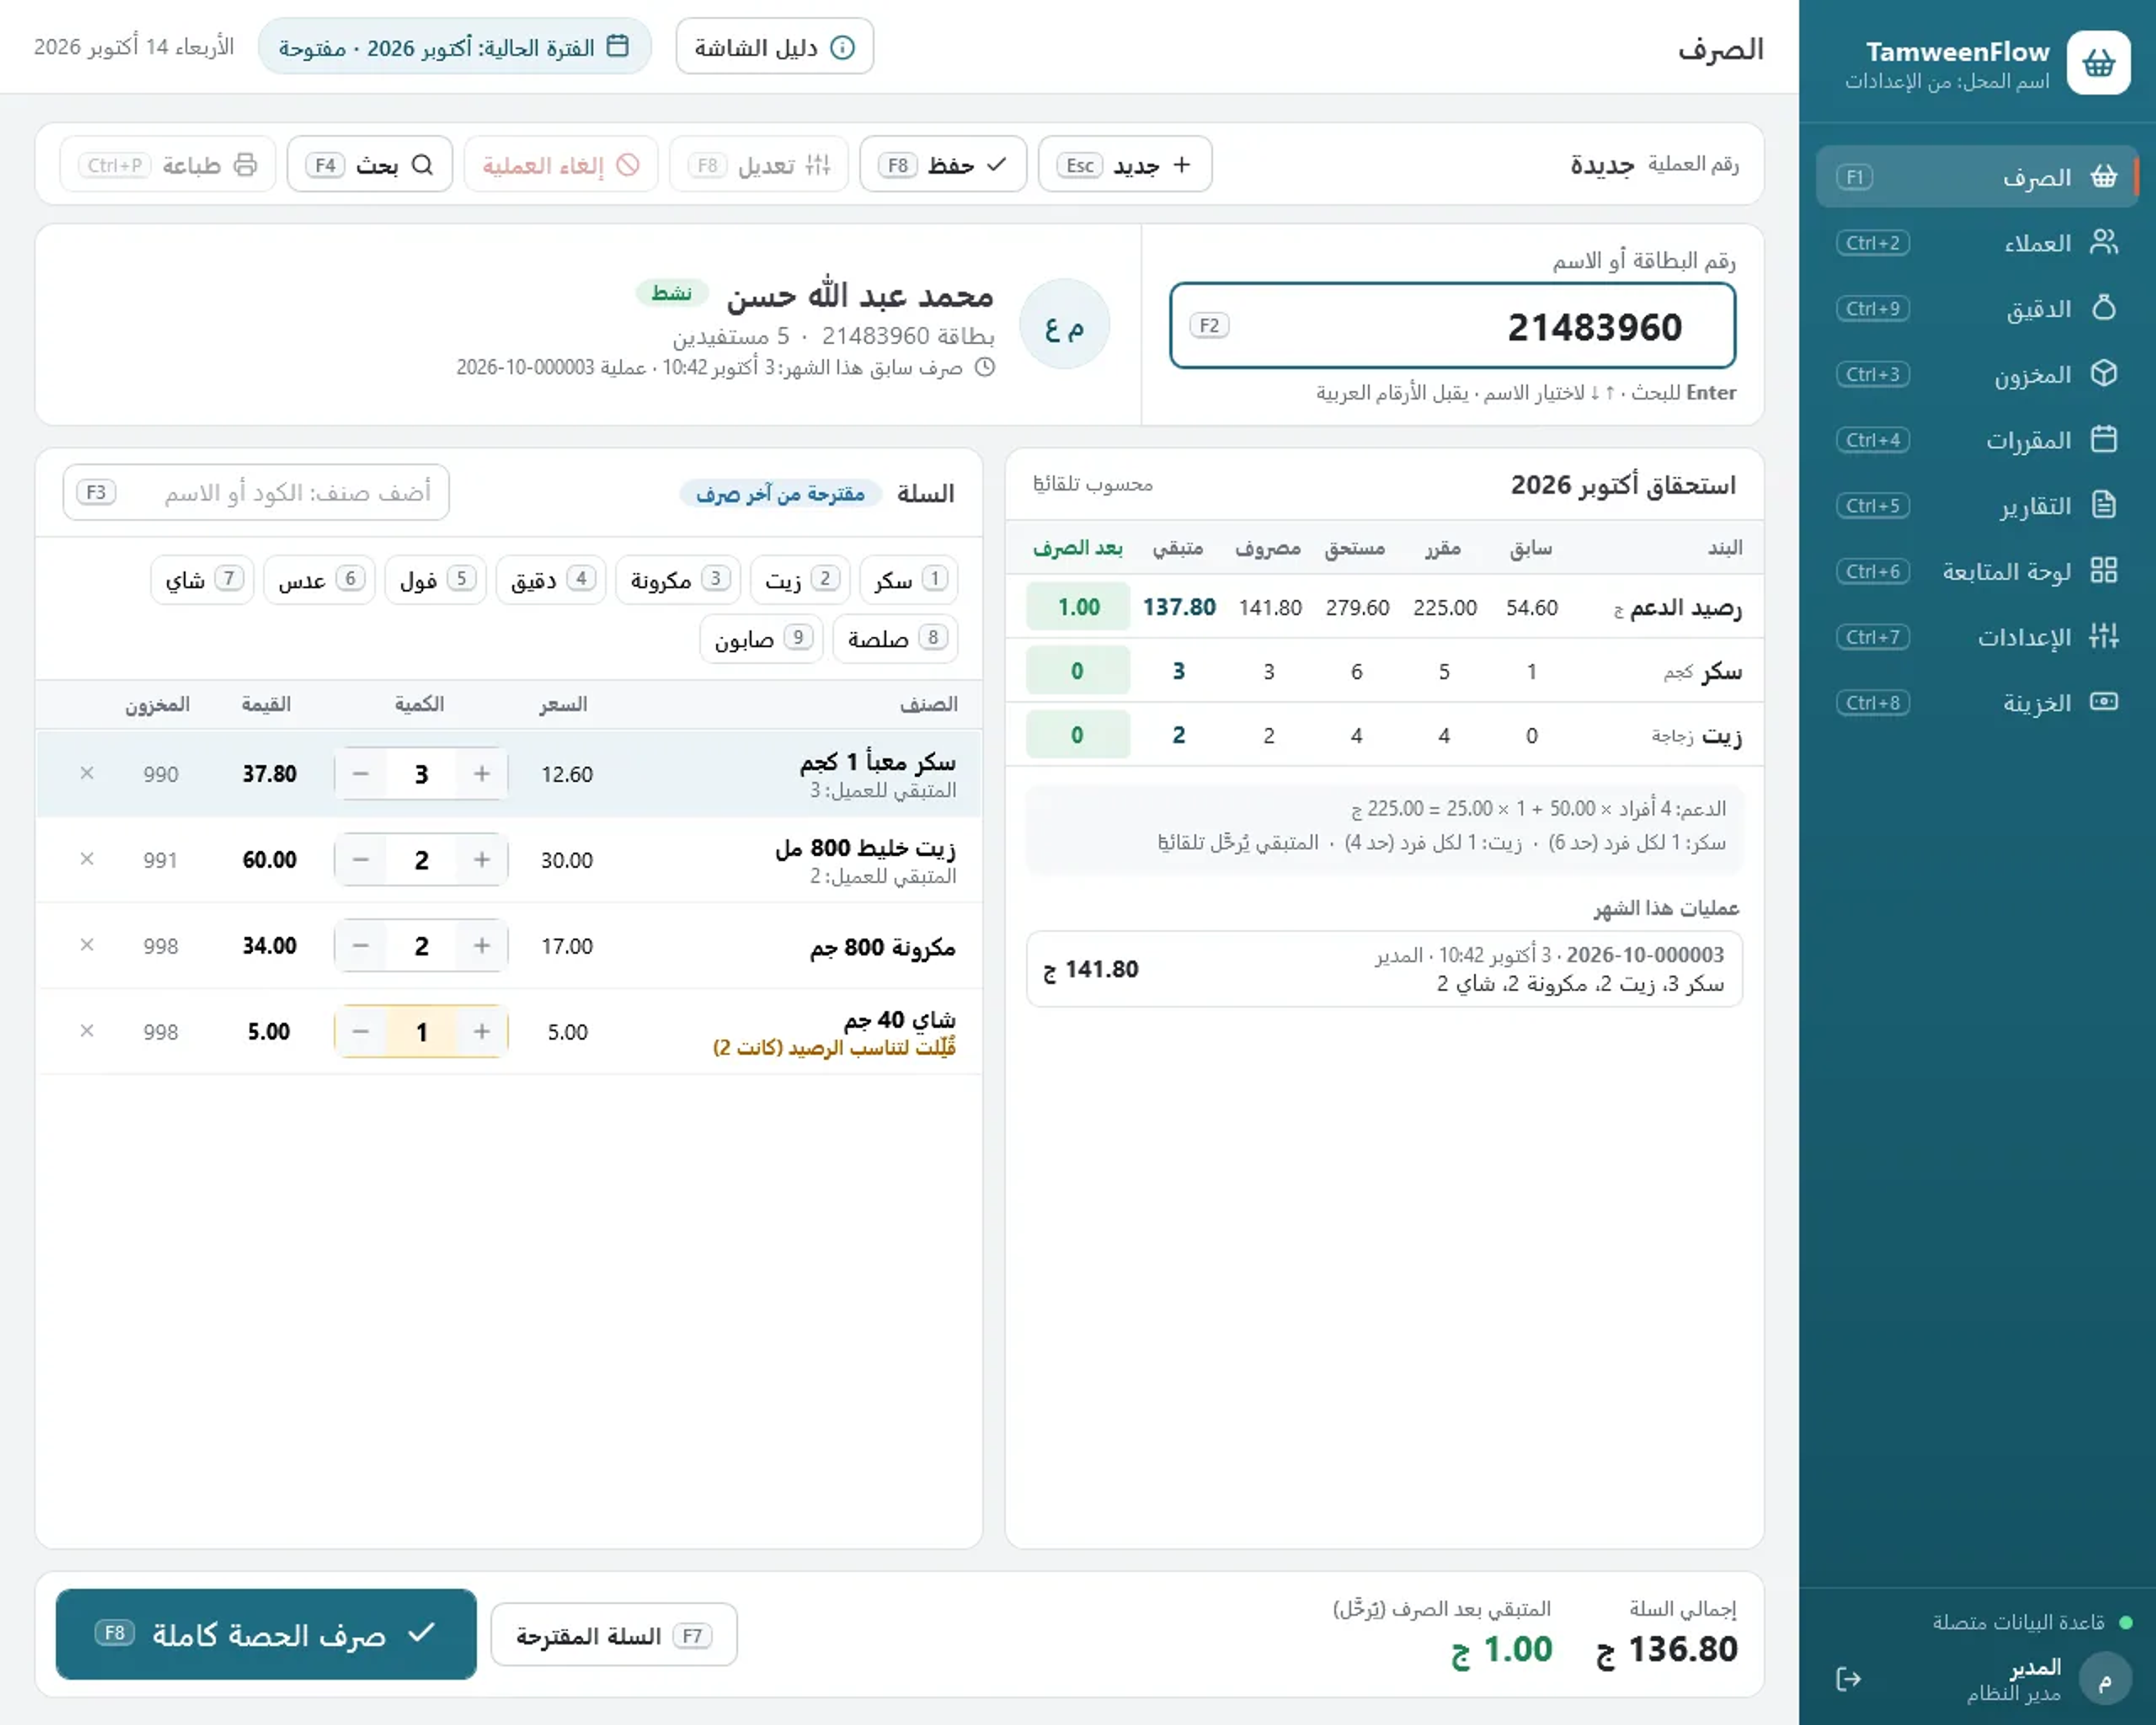
Task: Click the logout icon beside المدير
Action: pos(1848,1679)
